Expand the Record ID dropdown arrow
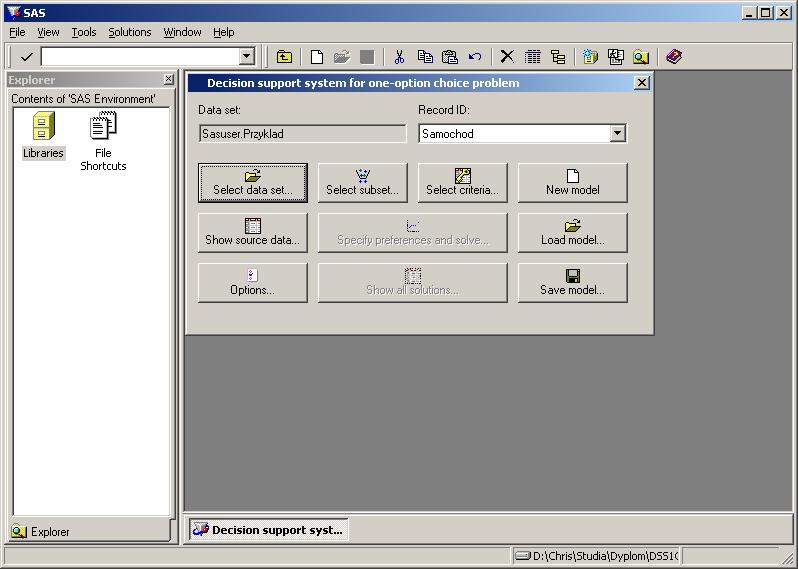The image size is (798, 569). tap(617, 133)
